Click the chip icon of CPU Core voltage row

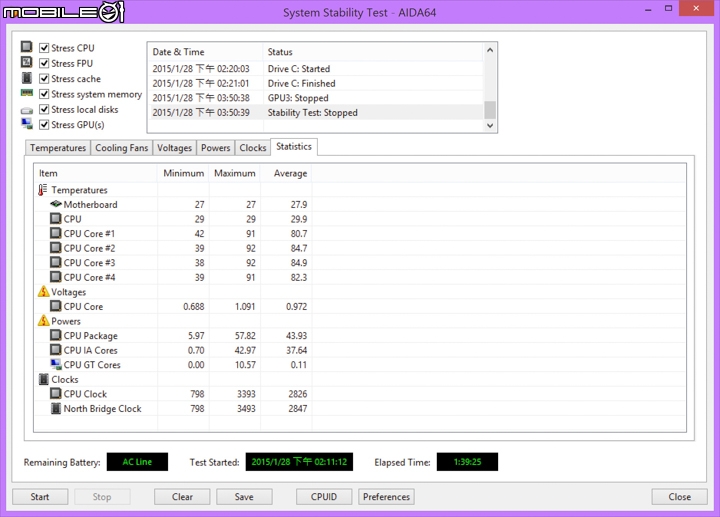click(x=56, y=306)
